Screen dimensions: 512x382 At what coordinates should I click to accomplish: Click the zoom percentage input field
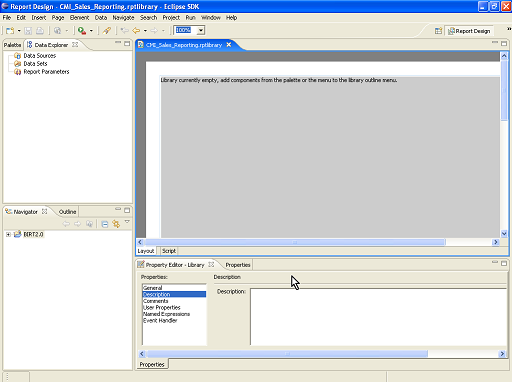point(186,30)
